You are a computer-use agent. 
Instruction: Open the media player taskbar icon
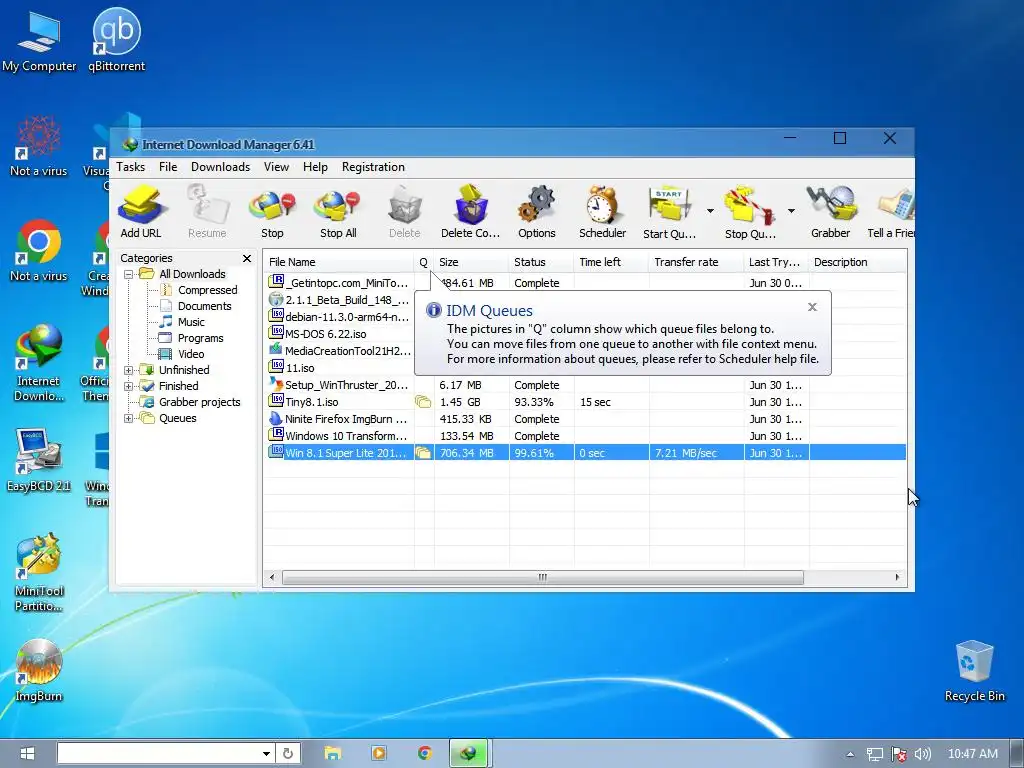[x=379, y=754]
